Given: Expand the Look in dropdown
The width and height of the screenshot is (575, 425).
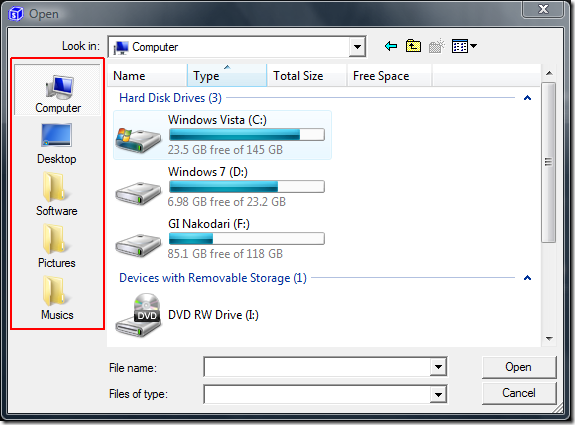Looking at the screenshot, I should (x=357, y=47).
